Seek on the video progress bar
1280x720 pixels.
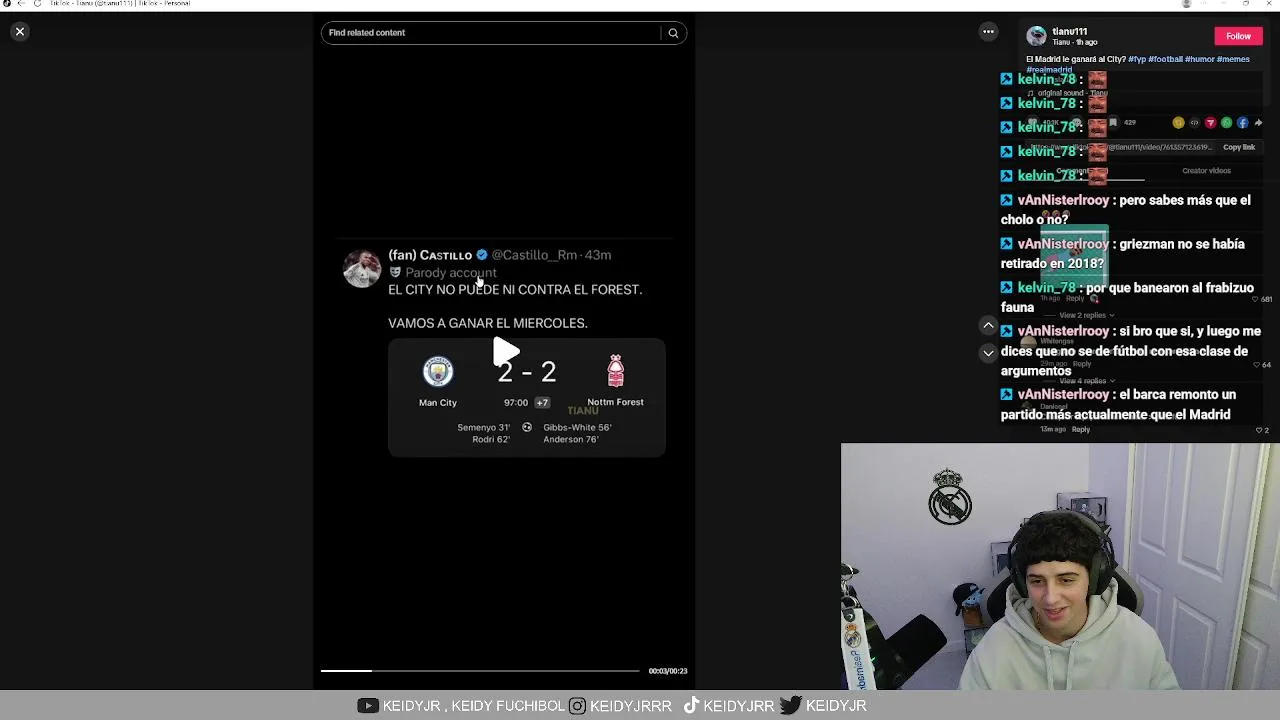click(x=480, y=671)
